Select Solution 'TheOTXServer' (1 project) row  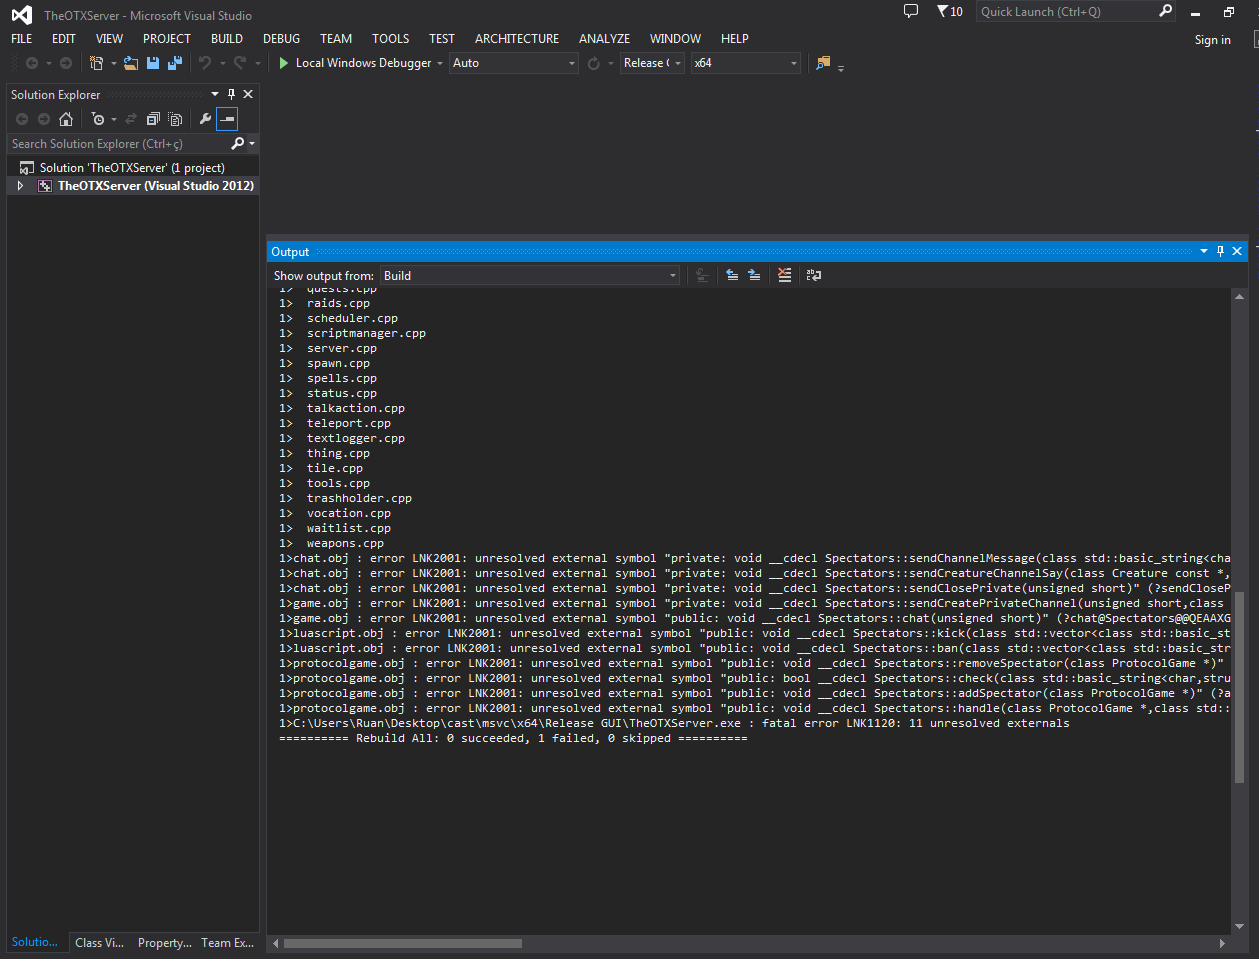tap(133, 168)
